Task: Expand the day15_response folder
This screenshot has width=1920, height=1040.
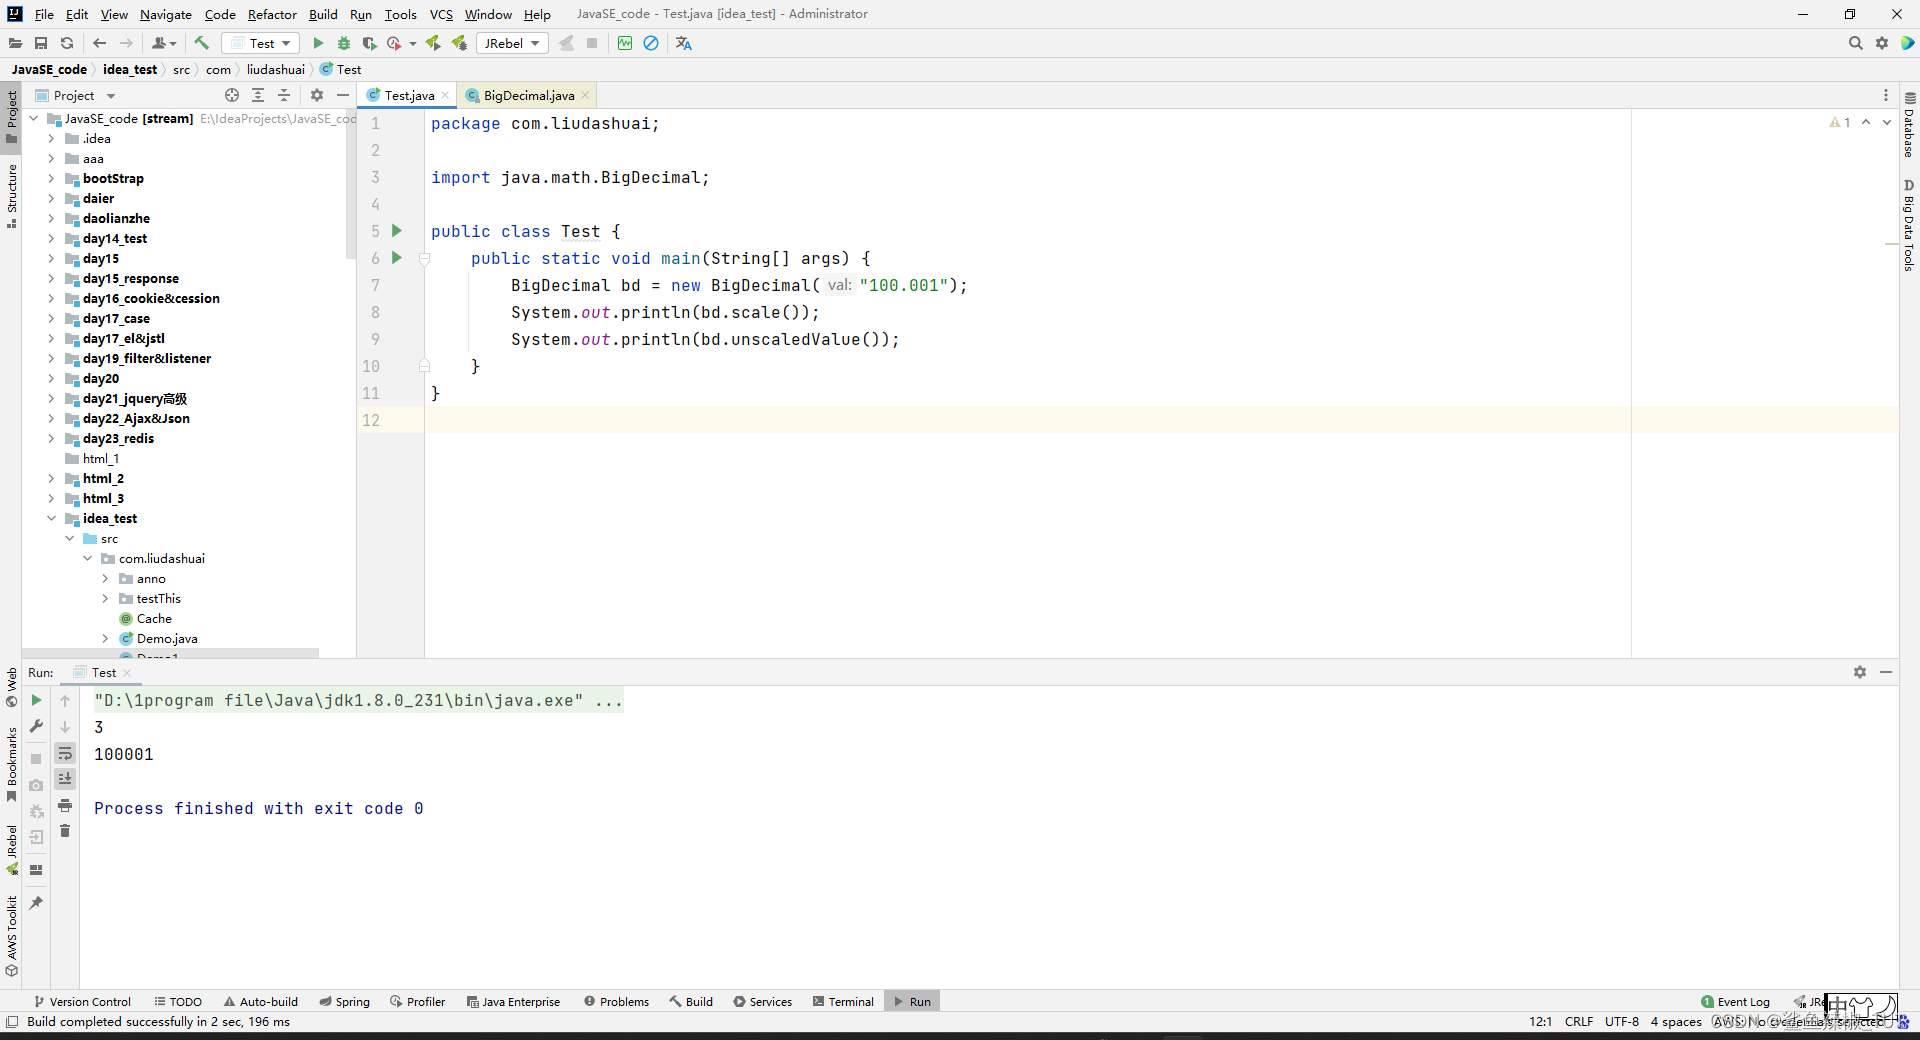Action: coord(51,278)
